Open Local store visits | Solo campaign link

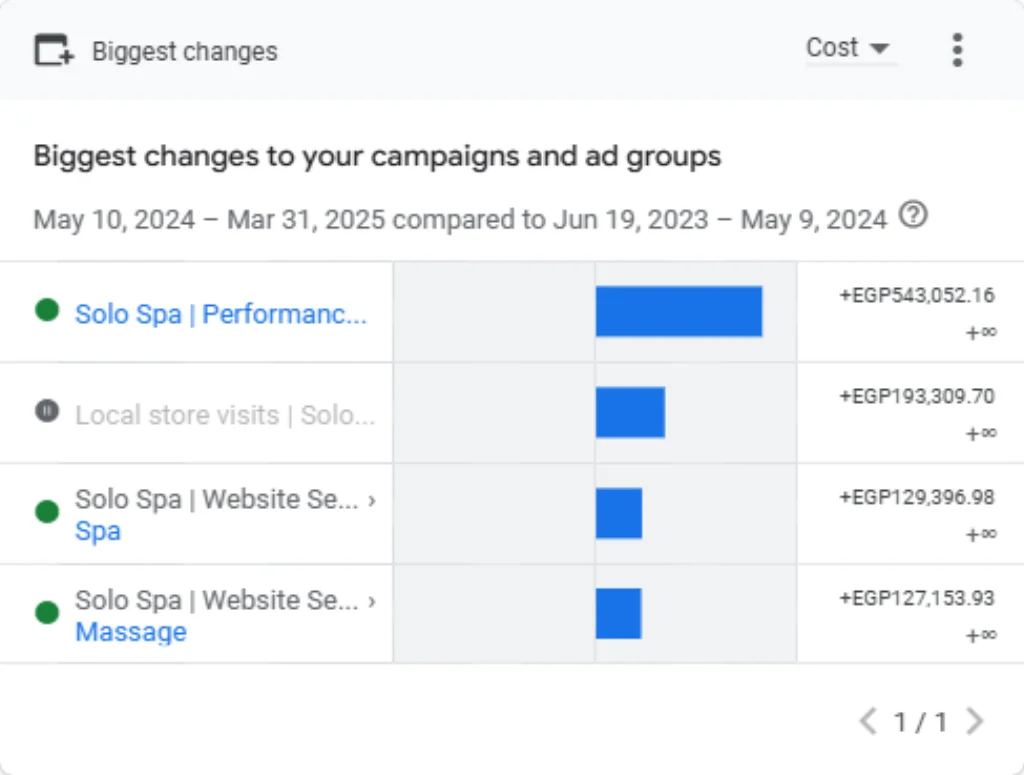click(x=225, y=415)
